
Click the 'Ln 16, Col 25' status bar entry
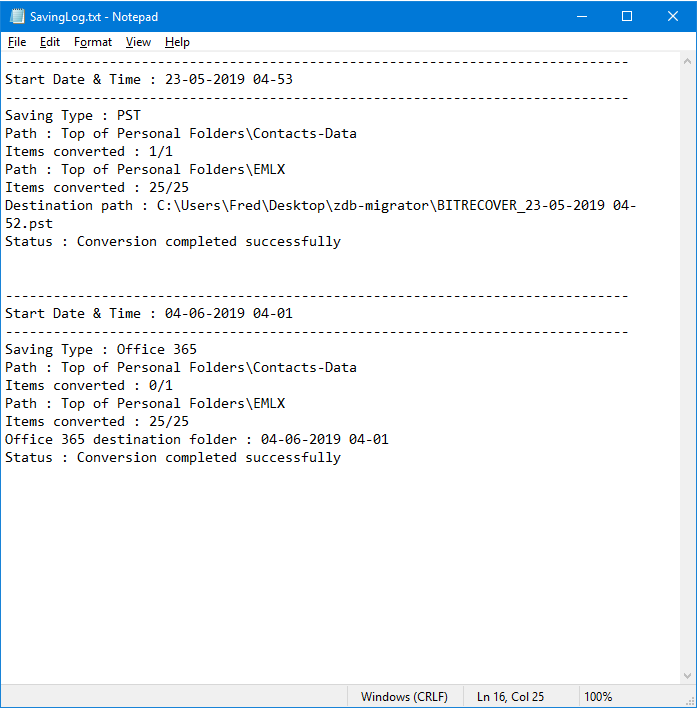point(510,697)
